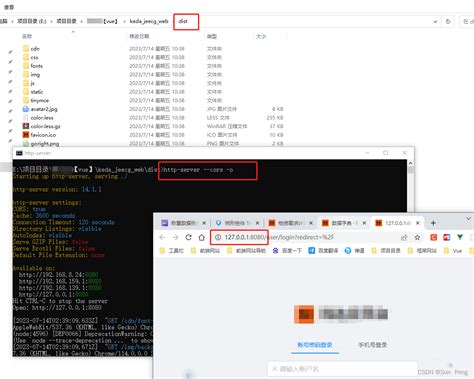Open the Vue bookmark folder
The width and height of the screenshot is (474, 379).
point(453,251)
